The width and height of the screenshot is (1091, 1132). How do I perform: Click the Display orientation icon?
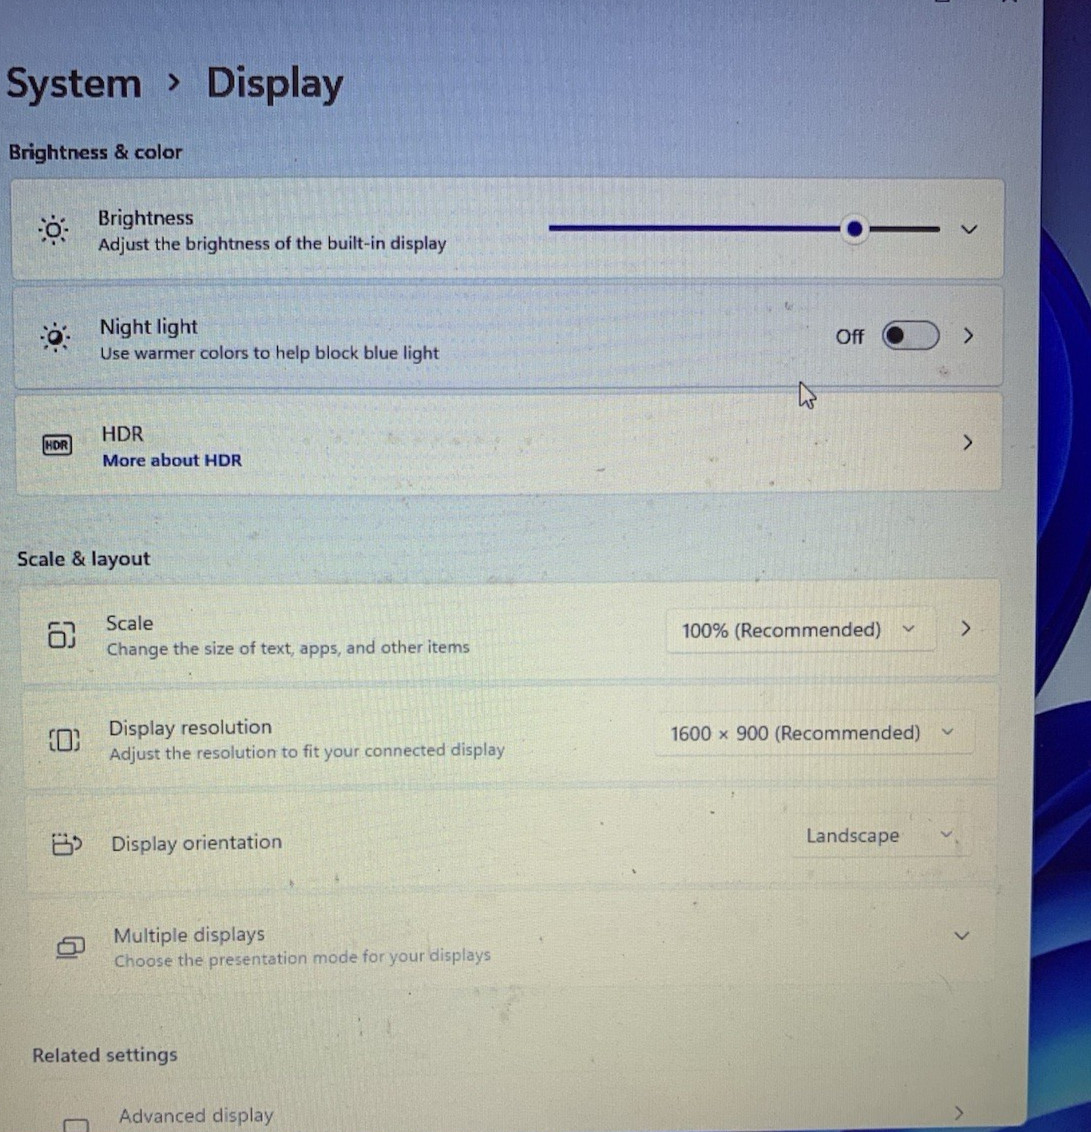67,843
